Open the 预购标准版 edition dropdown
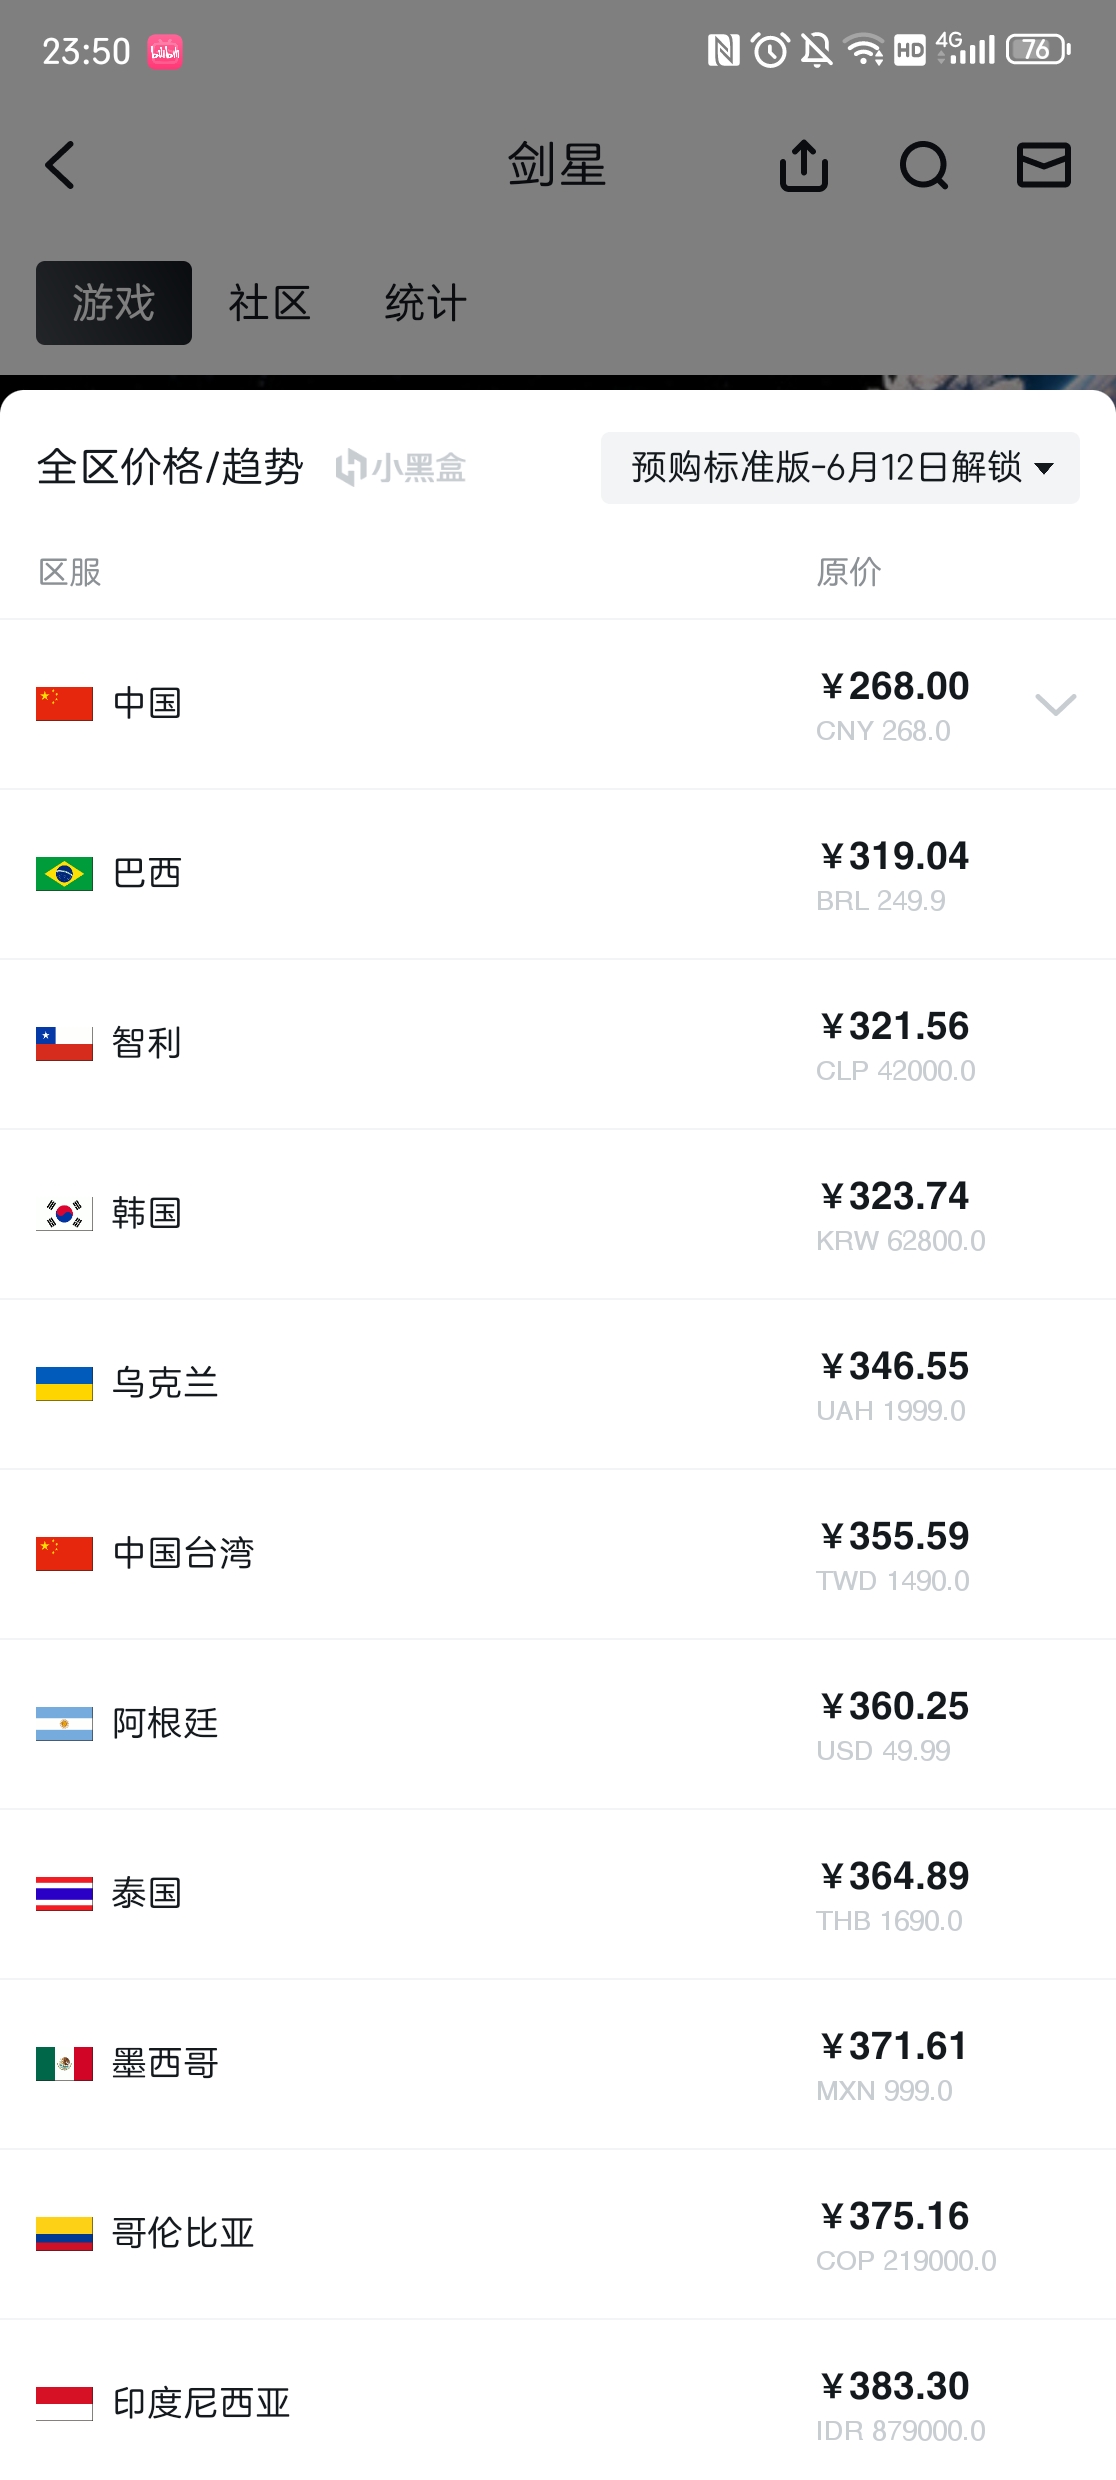1116x2480 pixels. coord(840,467)
